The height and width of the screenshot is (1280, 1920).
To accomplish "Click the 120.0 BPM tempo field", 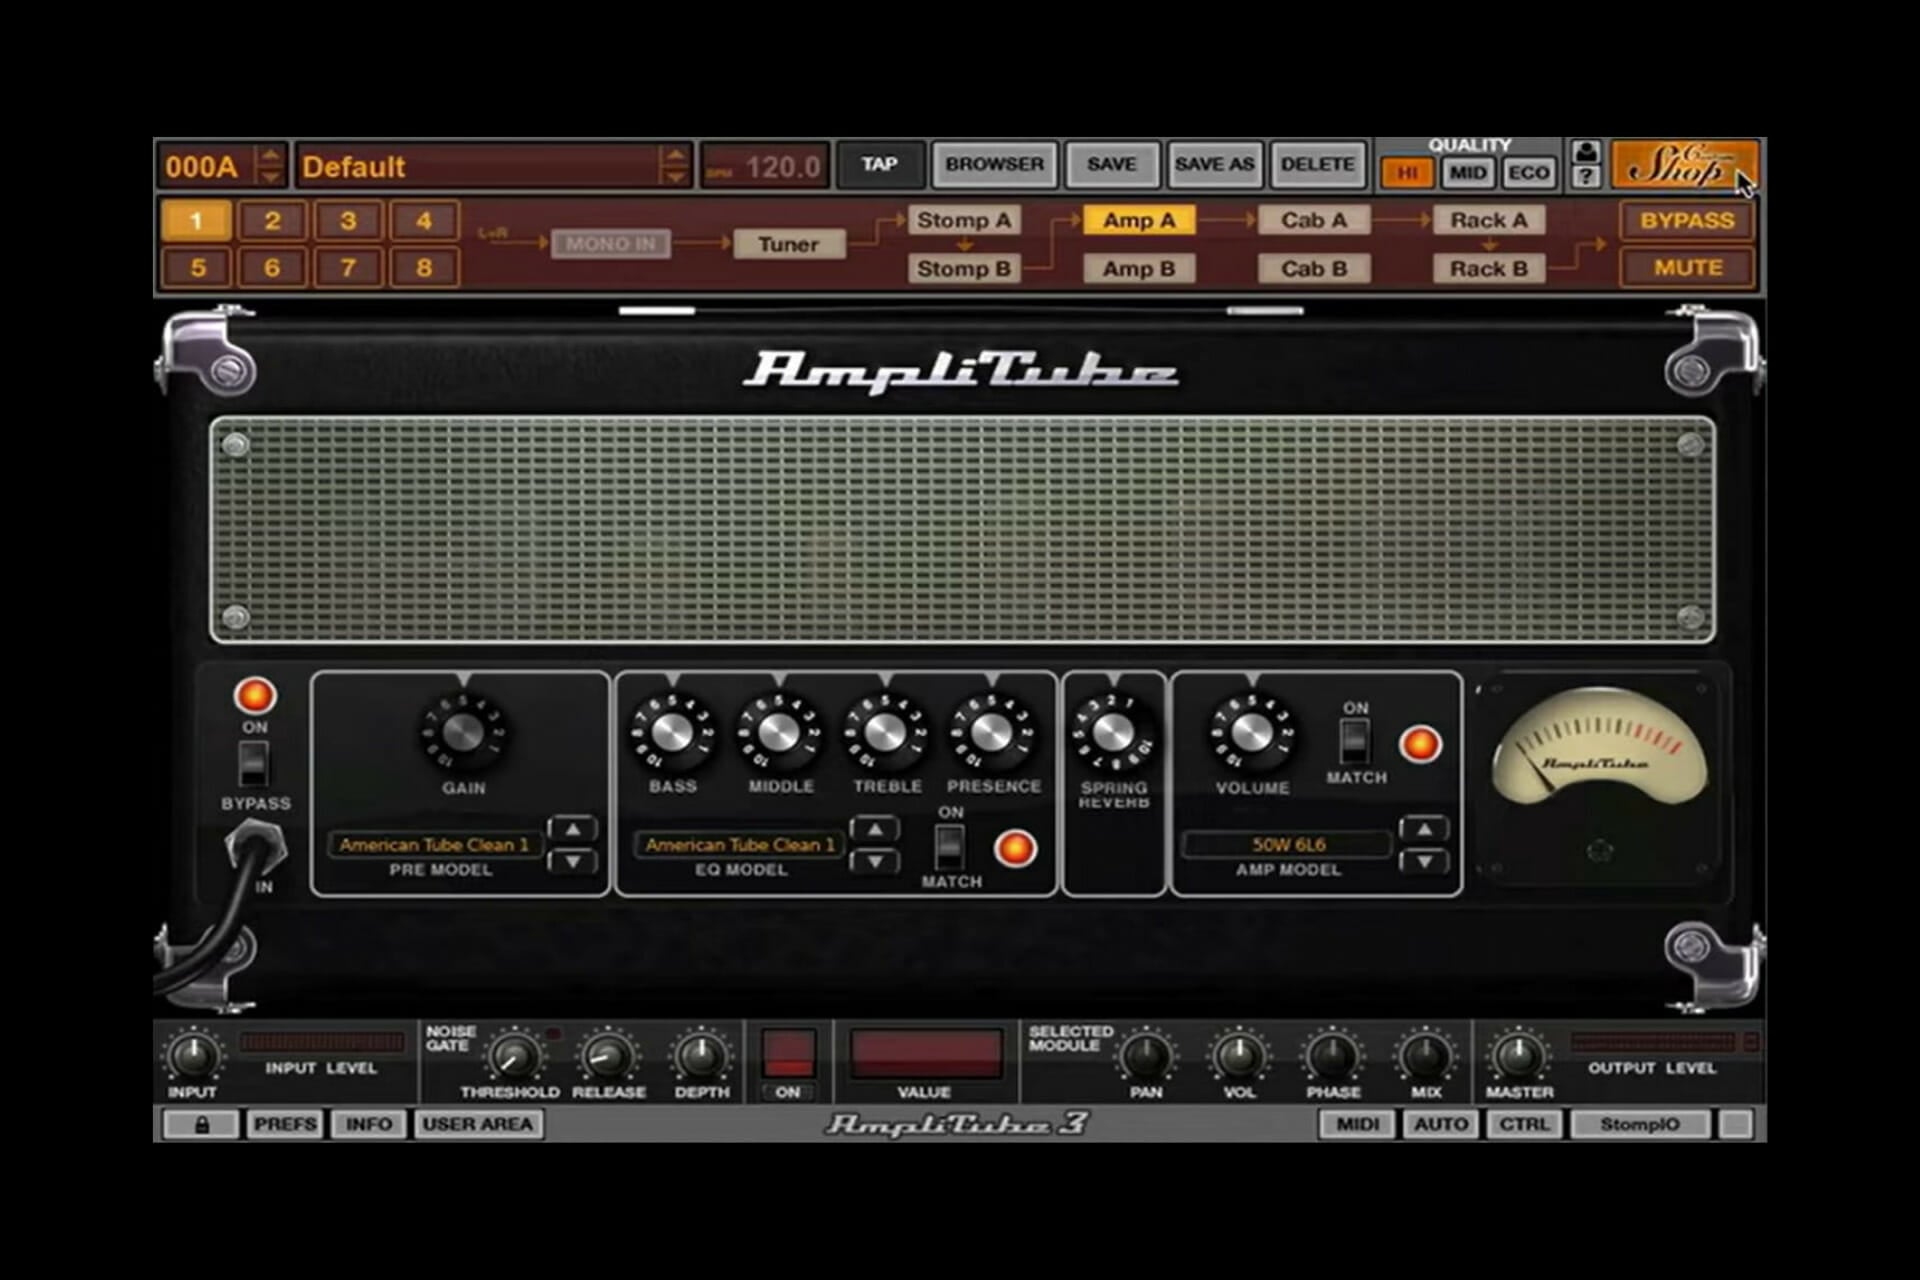I will click(x=765, y=166).
